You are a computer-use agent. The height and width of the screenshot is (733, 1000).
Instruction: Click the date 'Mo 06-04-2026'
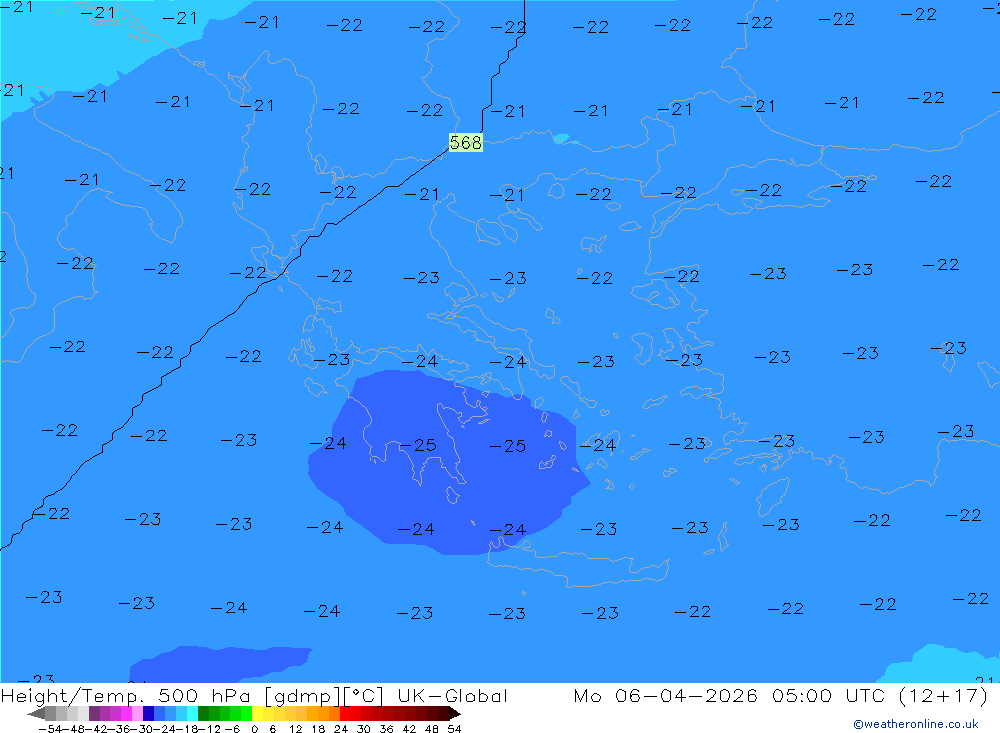tap(665, 696)
